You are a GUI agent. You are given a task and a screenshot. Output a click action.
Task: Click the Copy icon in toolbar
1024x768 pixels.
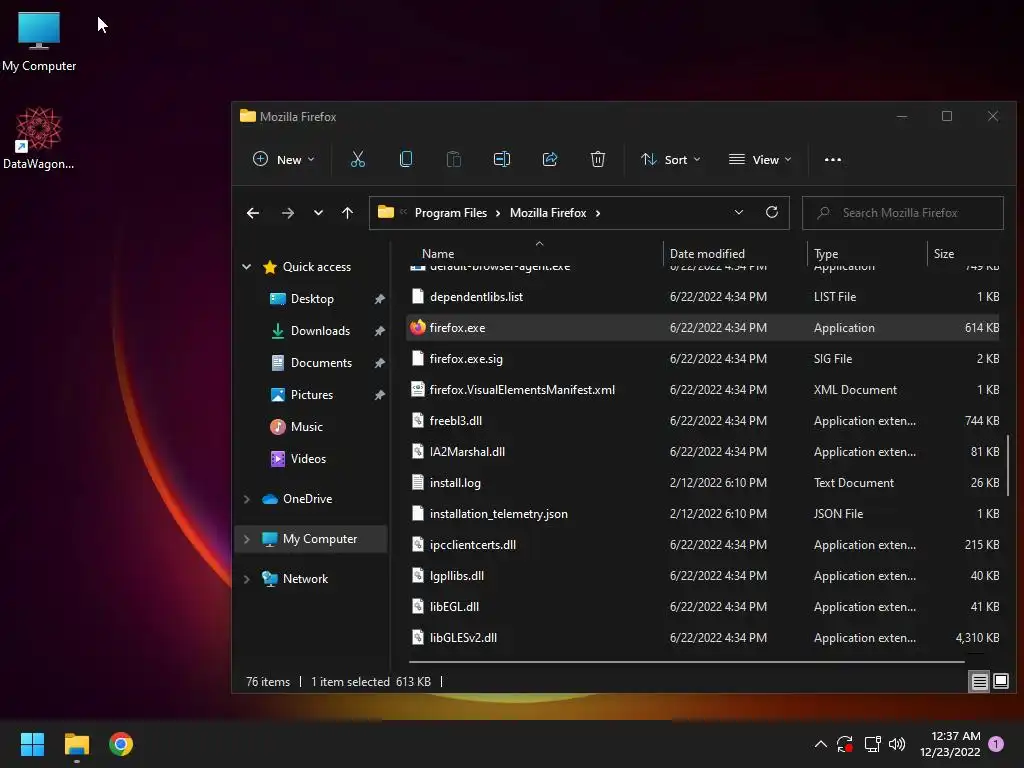406,159
